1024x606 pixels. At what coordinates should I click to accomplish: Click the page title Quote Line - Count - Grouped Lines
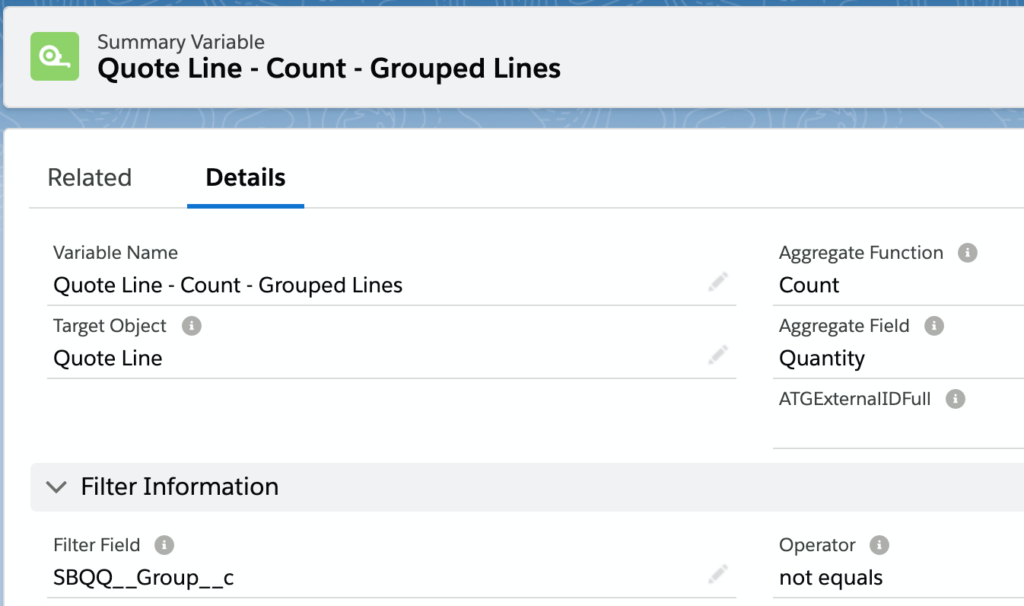coord(328,69)
